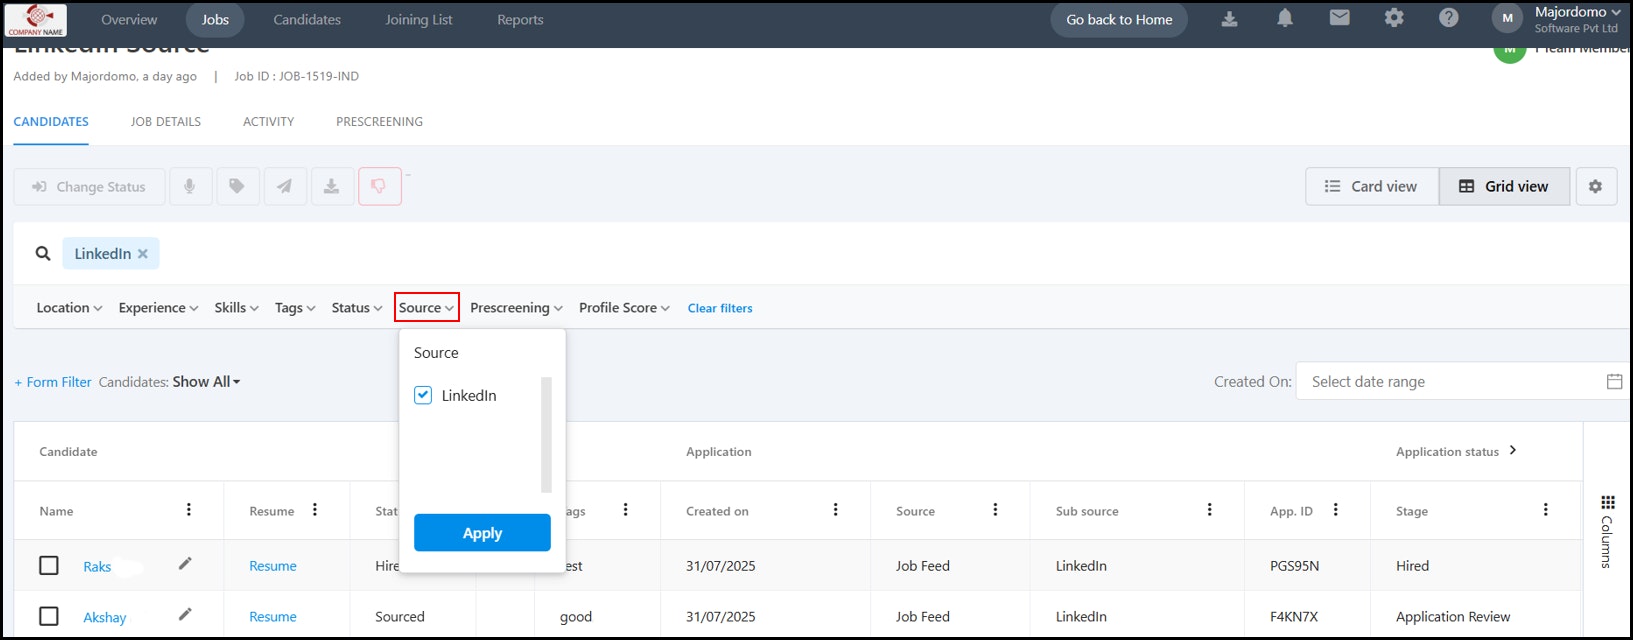Switch to the JOB DETAILS tab
1633x640 pixels.
166,122
